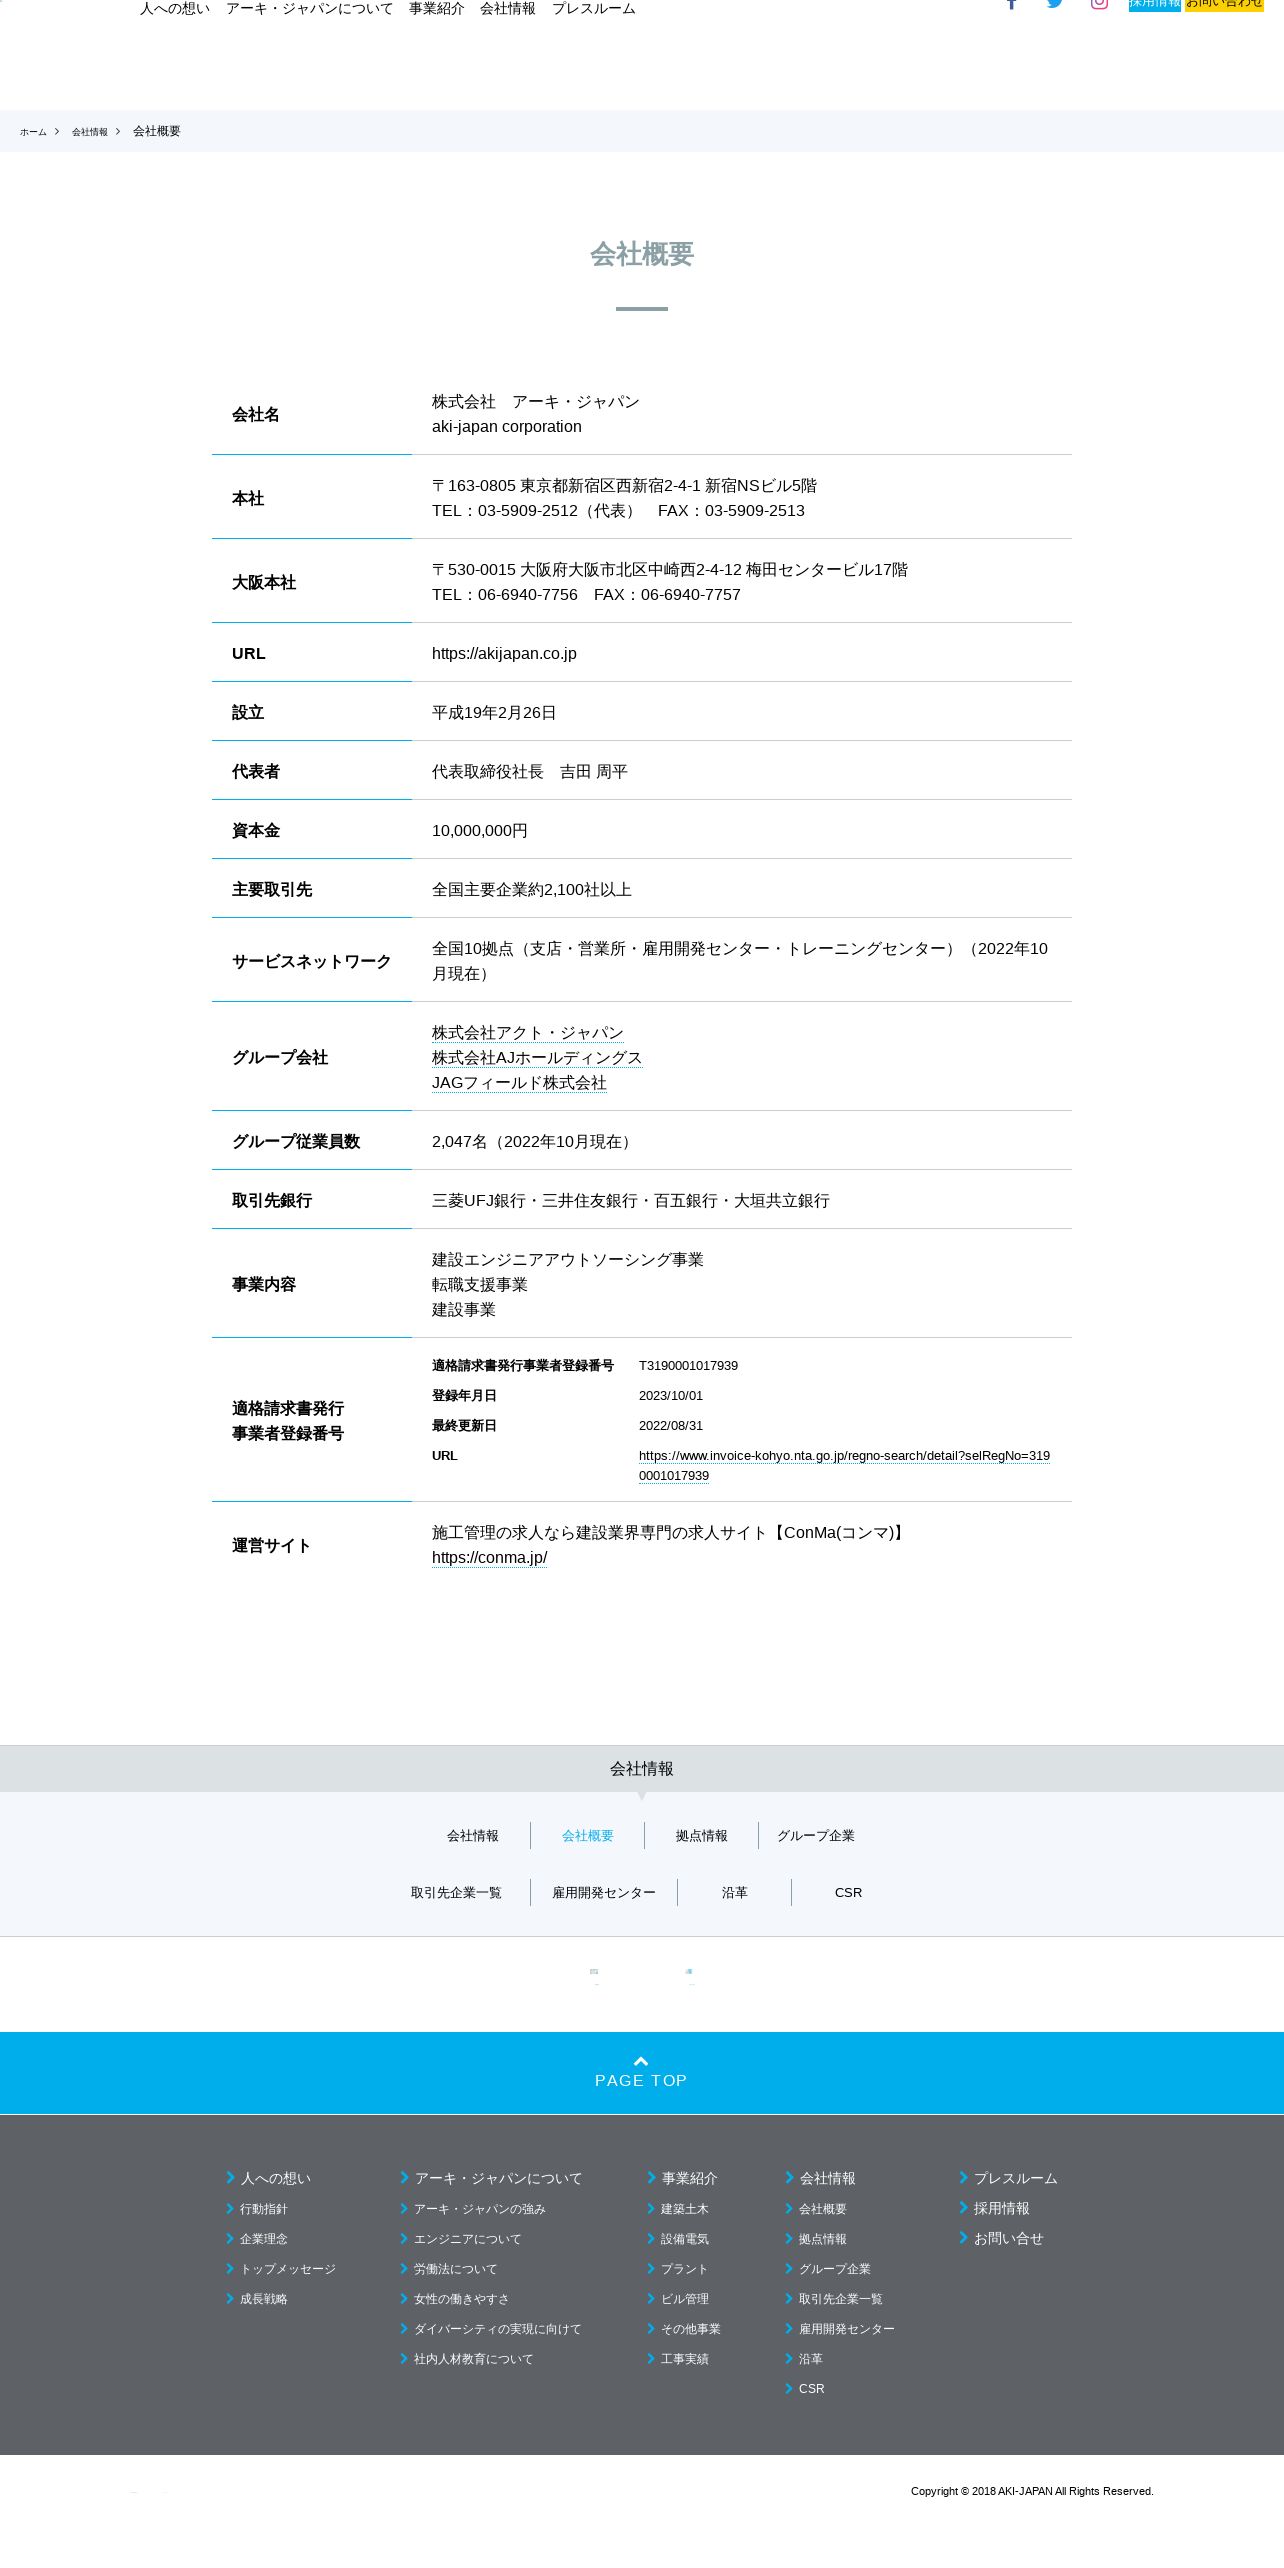1284x2568 pixels.
Task: Select 会社概要 in lower section nav
Action: (x=588, y=1836)
